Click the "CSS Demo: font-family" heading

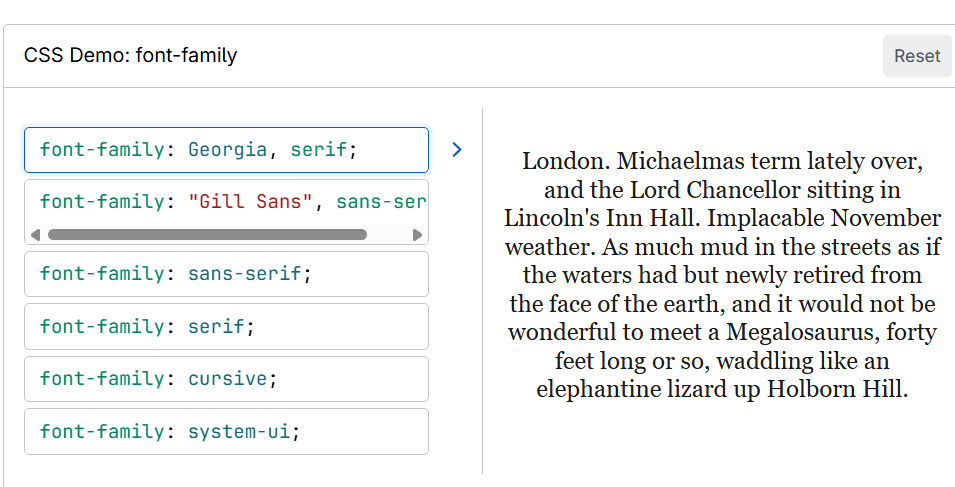click(130, 55)
